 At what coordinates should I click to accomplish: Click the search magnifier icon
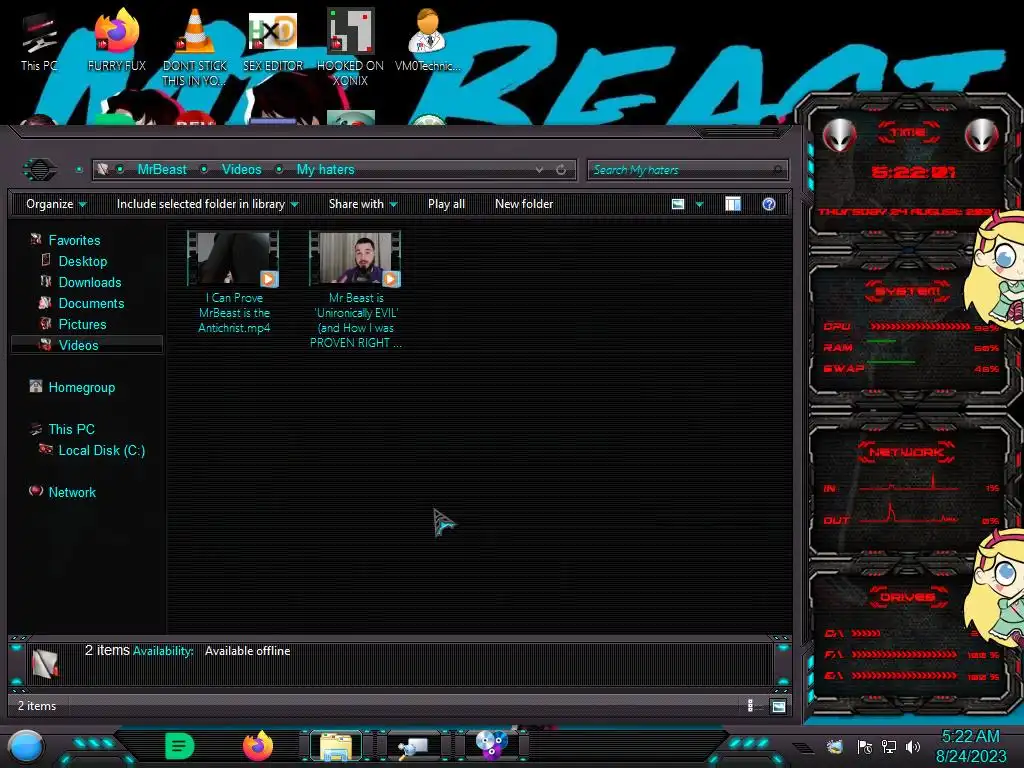pos(777,170)
